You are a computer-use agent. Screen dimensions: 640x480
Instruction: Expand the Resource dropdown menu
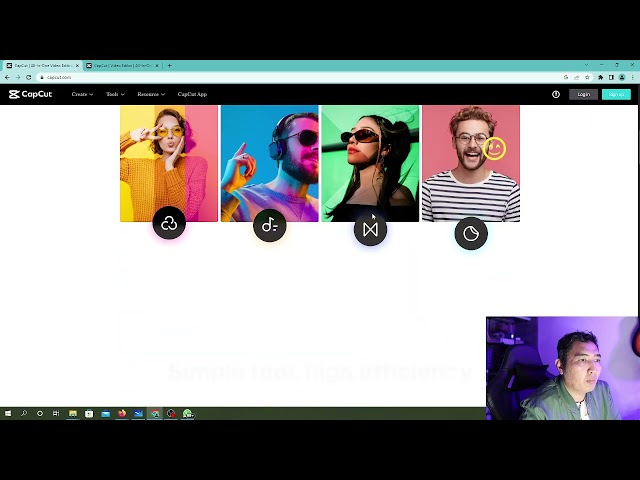pyautogui.click(x=151, y=94)
